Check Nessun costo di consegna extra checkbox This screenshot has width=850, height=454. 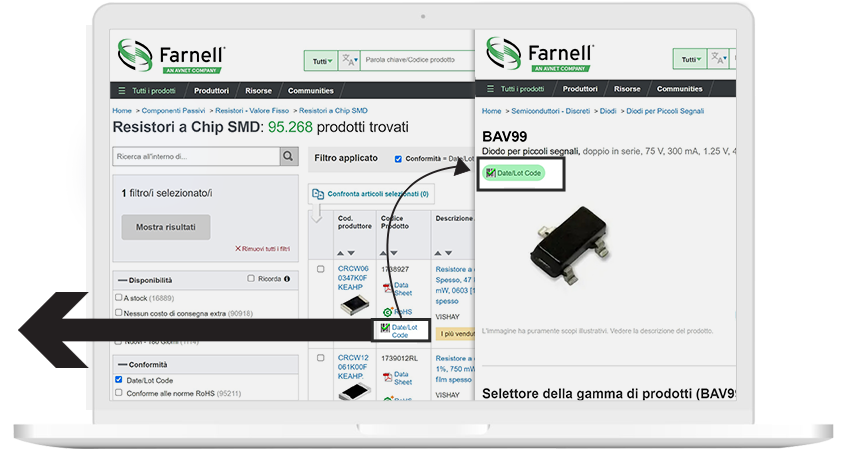(119, 312)
